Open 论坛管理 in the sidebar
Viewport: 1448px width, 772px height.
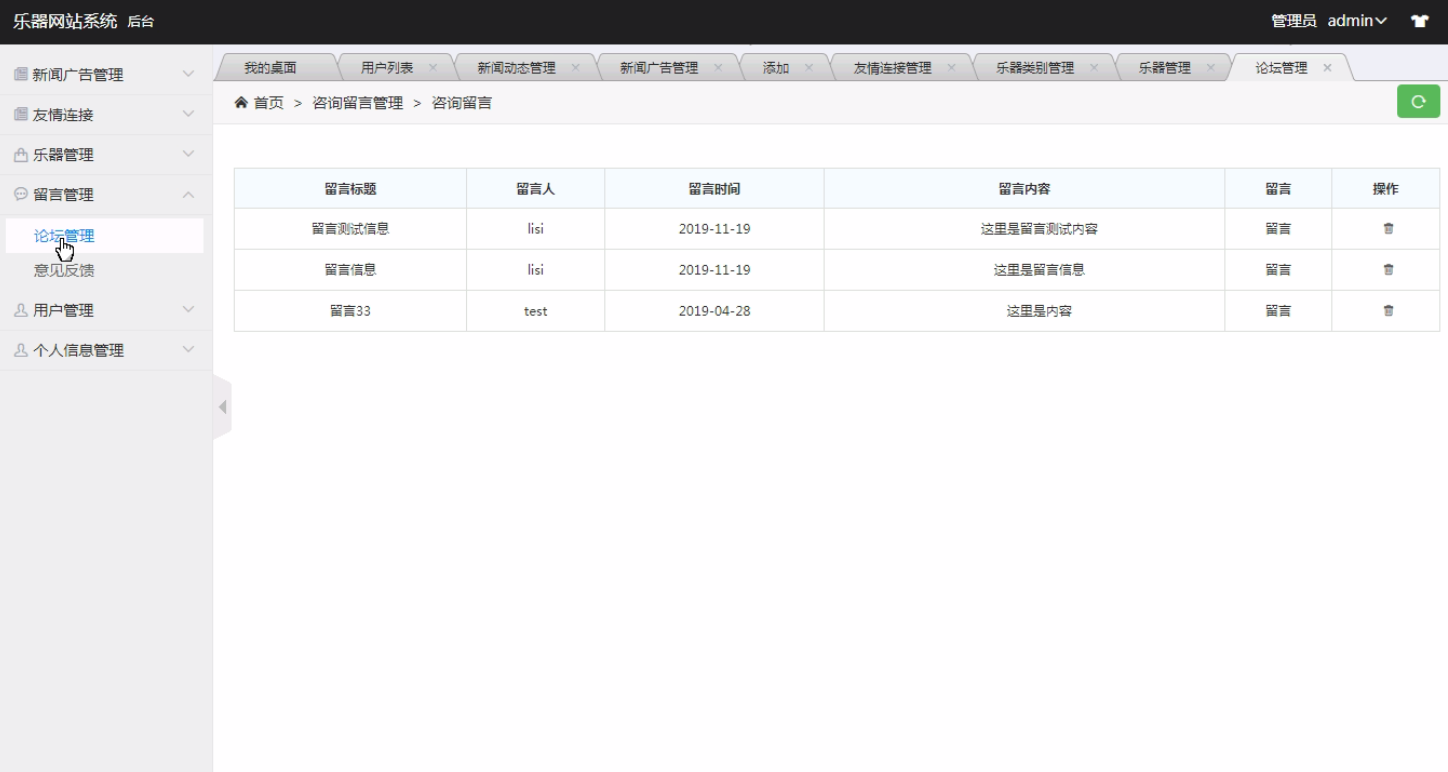[64, 236]
